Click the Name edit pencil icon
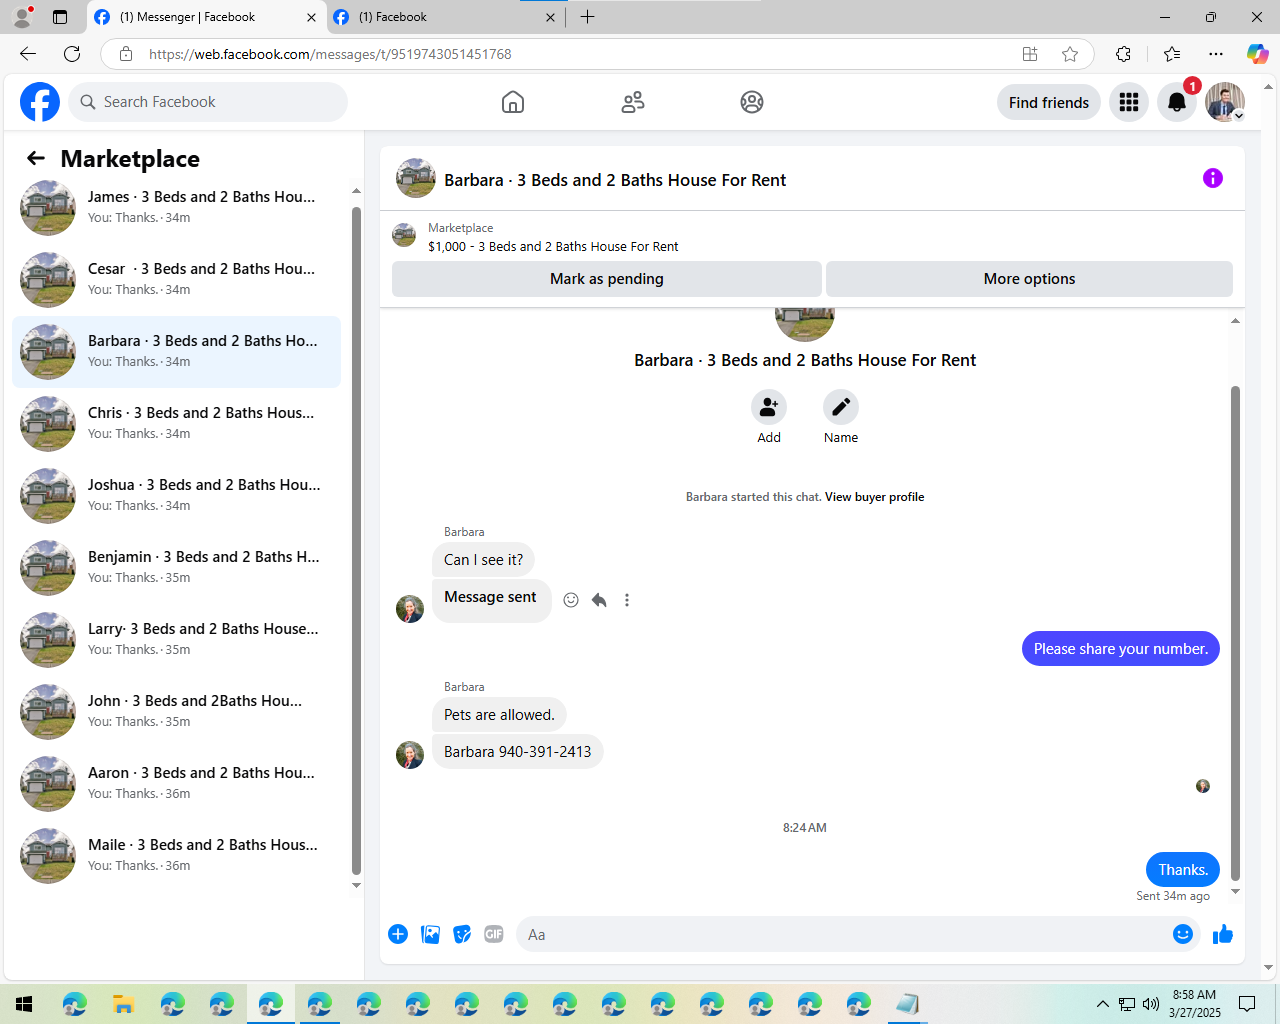Screen dimensions: 1280x1024 [x=841, y=407]
